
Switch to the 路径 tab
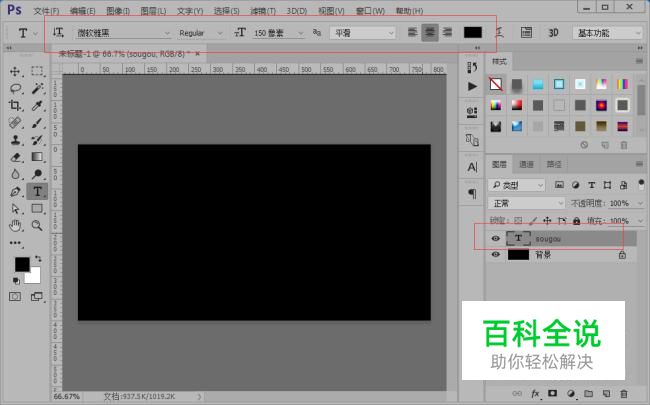pos(554,165)
